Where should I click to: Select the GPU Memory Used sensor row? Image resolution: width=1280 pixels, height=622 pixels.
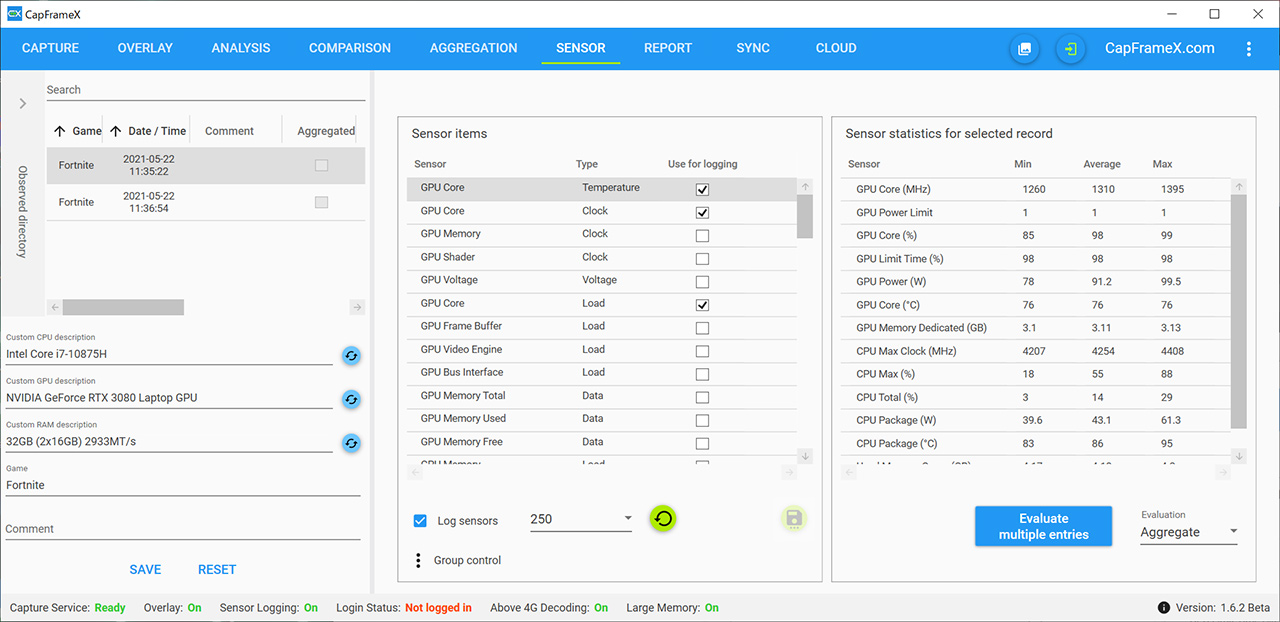pyautogui.click(x=601, y=419)
